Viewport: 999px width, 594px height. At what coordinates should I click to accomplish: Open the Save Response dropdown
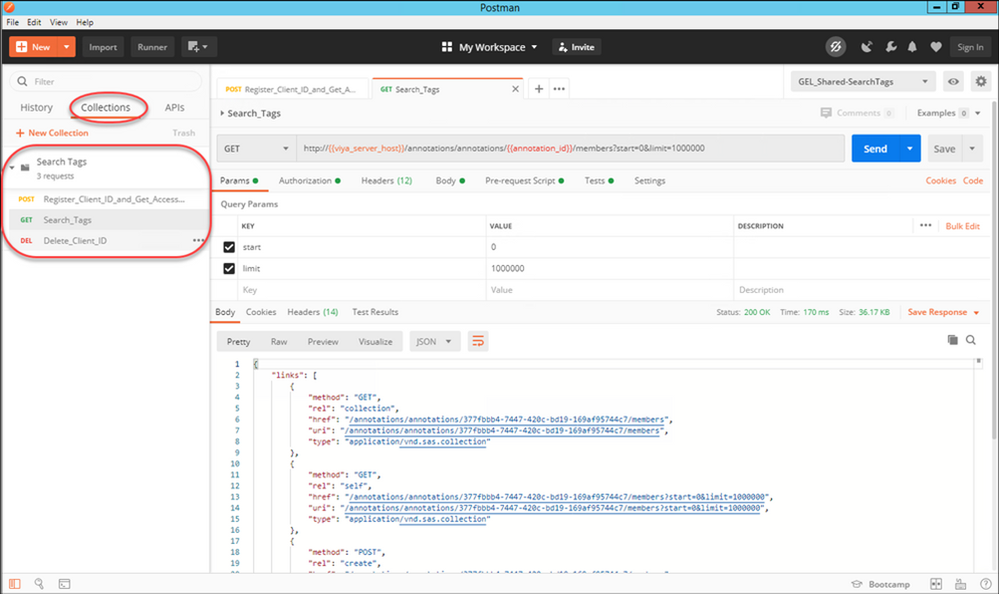click(944, 312)
